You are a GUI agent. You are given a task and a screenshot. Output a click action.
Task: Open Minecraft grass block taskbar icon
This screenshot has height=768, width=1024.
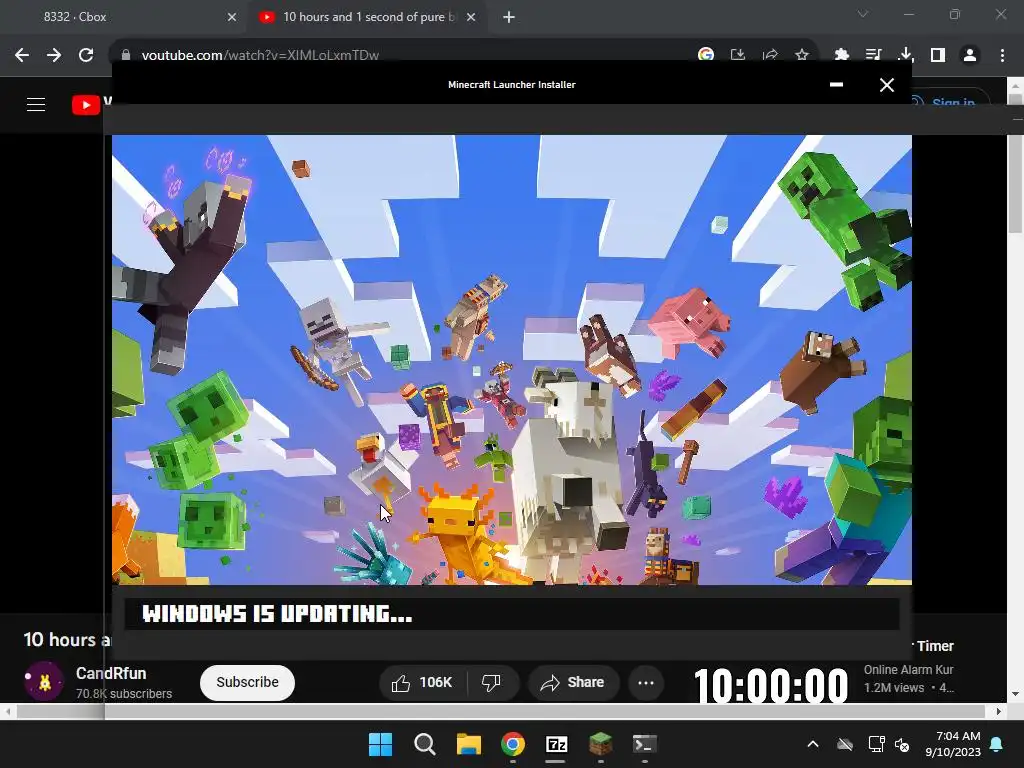[600, 744]
